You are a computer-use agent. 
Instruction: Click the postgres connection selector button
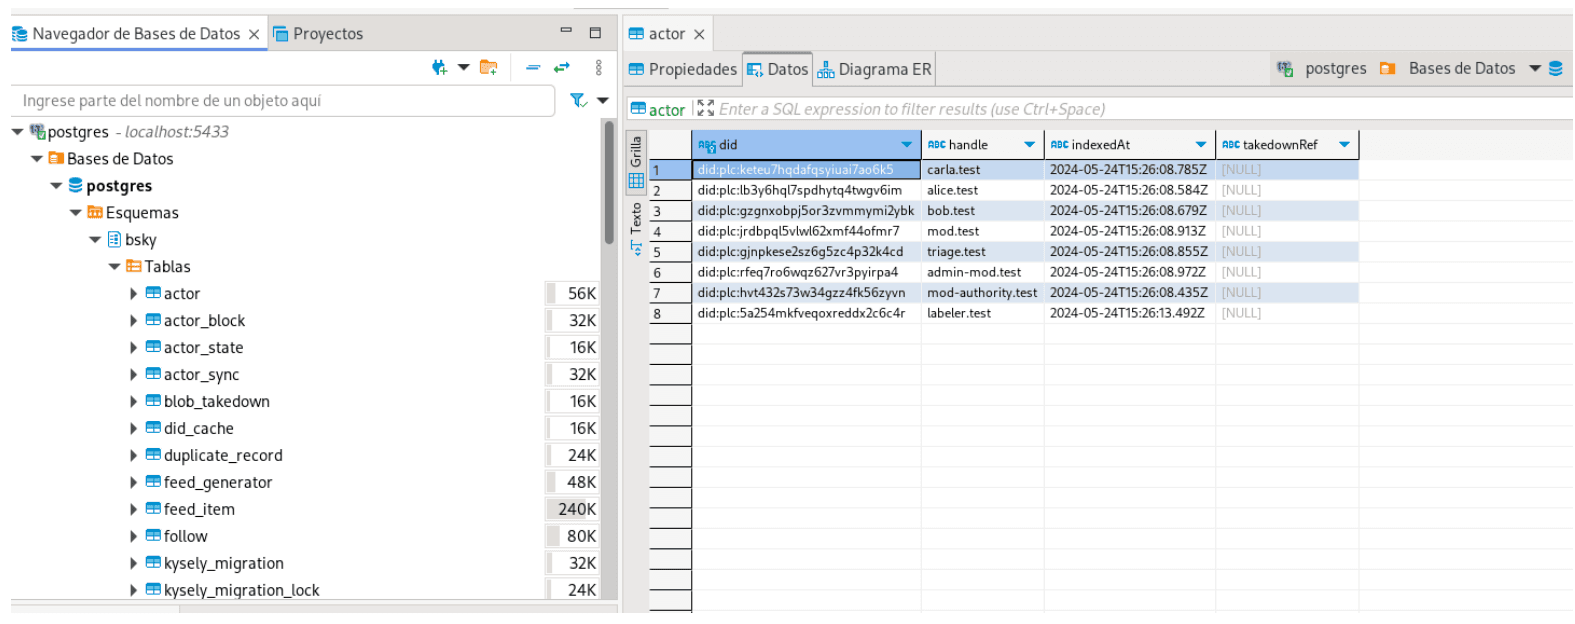(x=1322, y=69)
